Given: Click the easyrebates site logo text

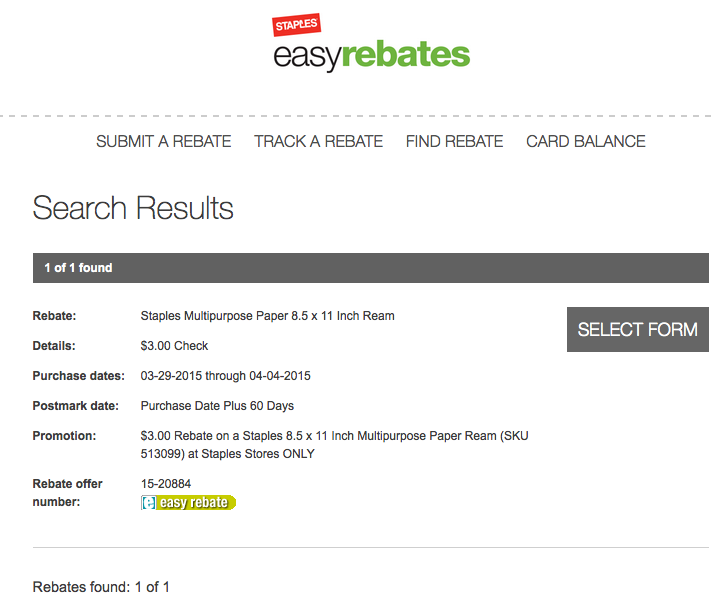Looking at the screenshot, I should pyautogui.click(x=371, y=54).
